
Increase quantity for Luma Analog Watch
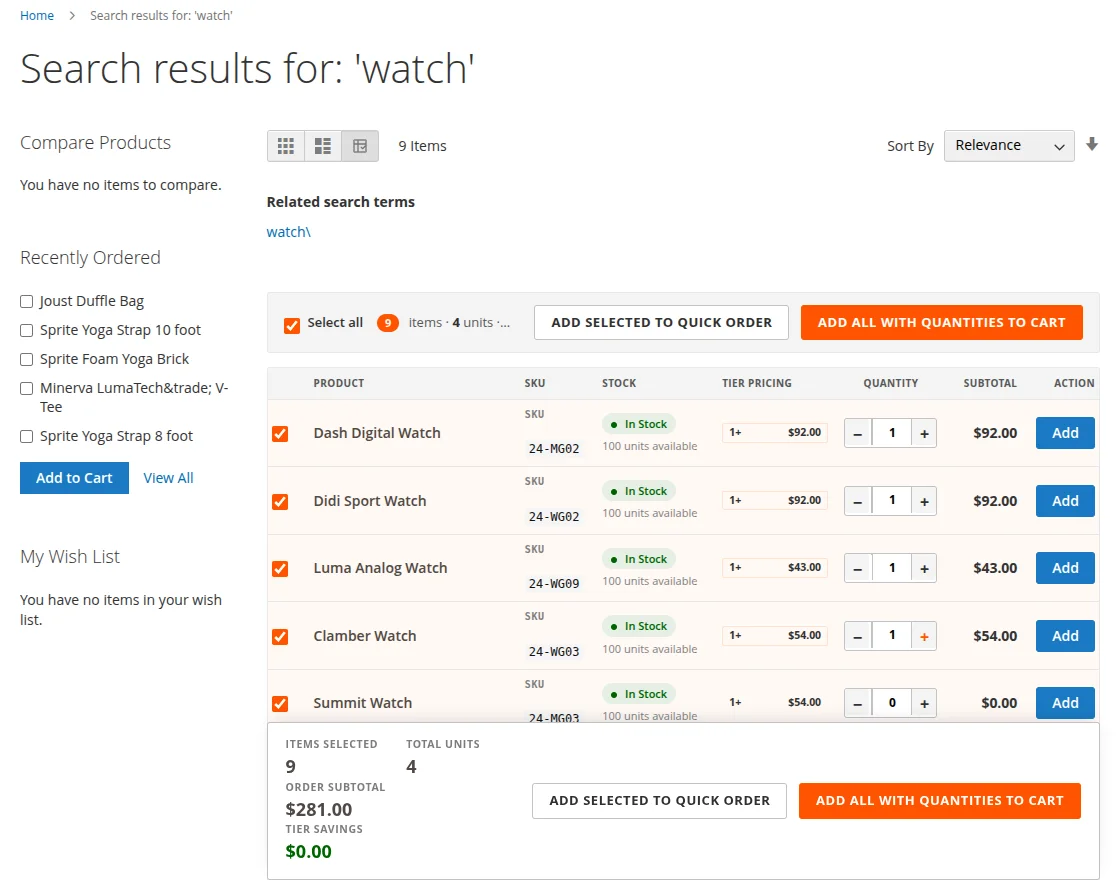[x=924, y=568]
